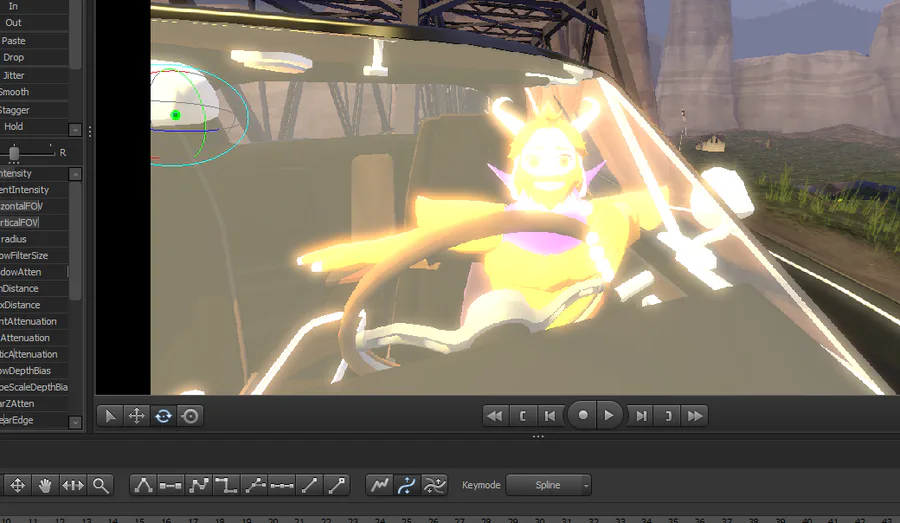The width and height of the screenshot is (900, 523).
Task: Click the dashed three-key tangent icon
Action: [x=282, y=485]
